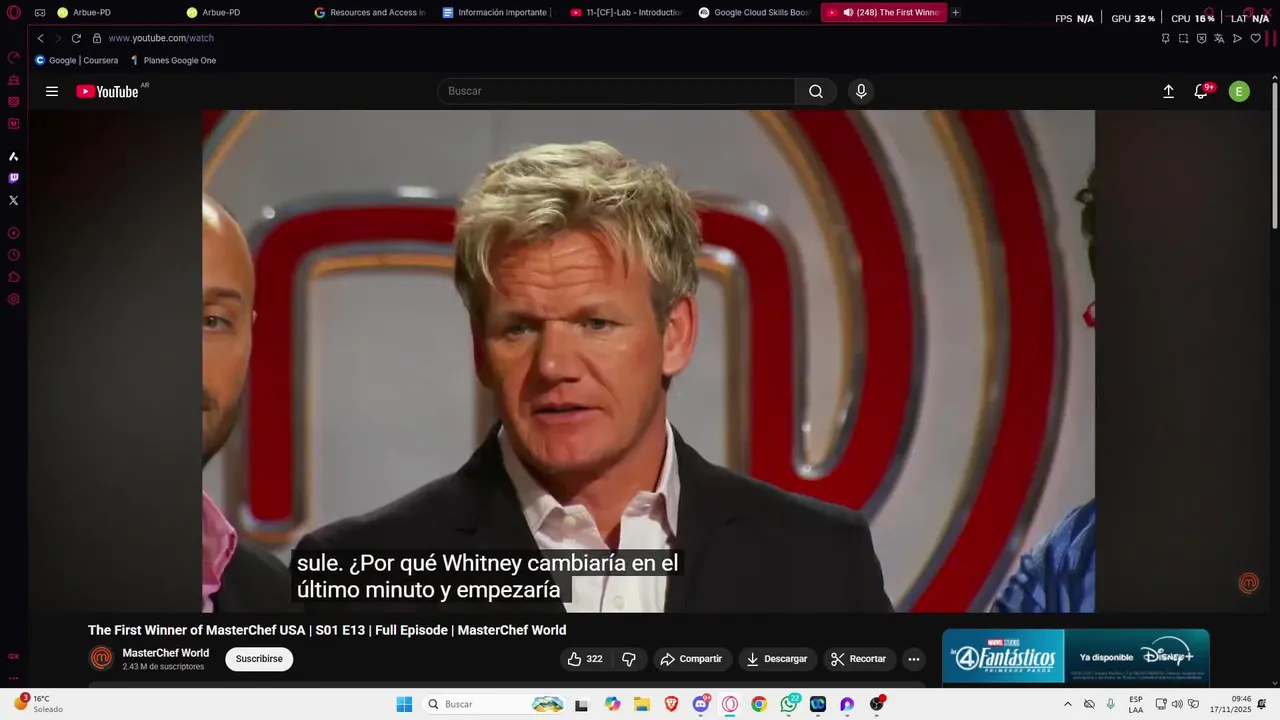Open the Twitch sidebar panel
Image resolution: width=1280 pixels, height=720 pixels.
[x=14, y=178]
